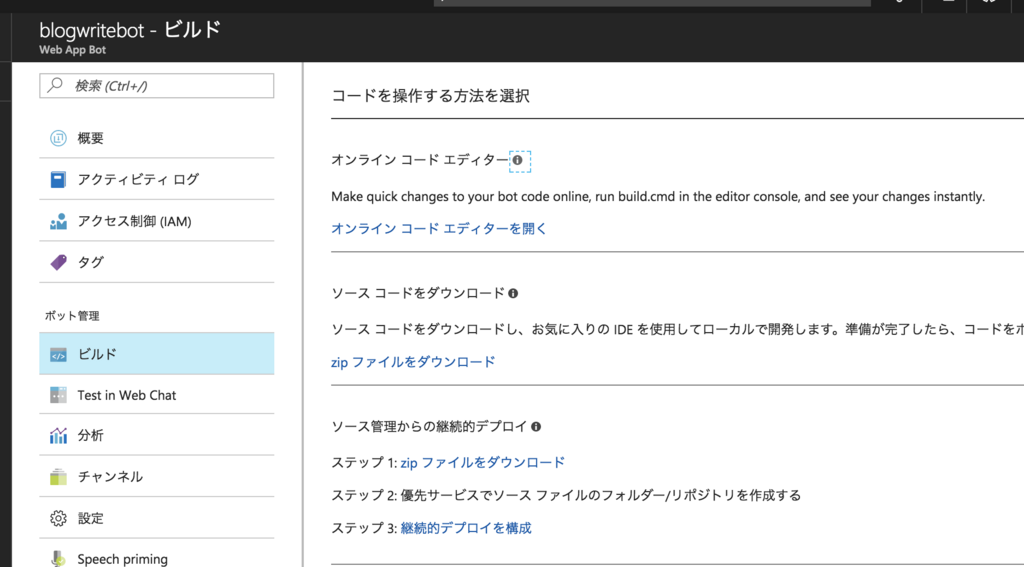Click info icon beside ソース管理からの継続的デプロイ
Viewport: 1024px width, 567px height.
(x=536, y=427)
